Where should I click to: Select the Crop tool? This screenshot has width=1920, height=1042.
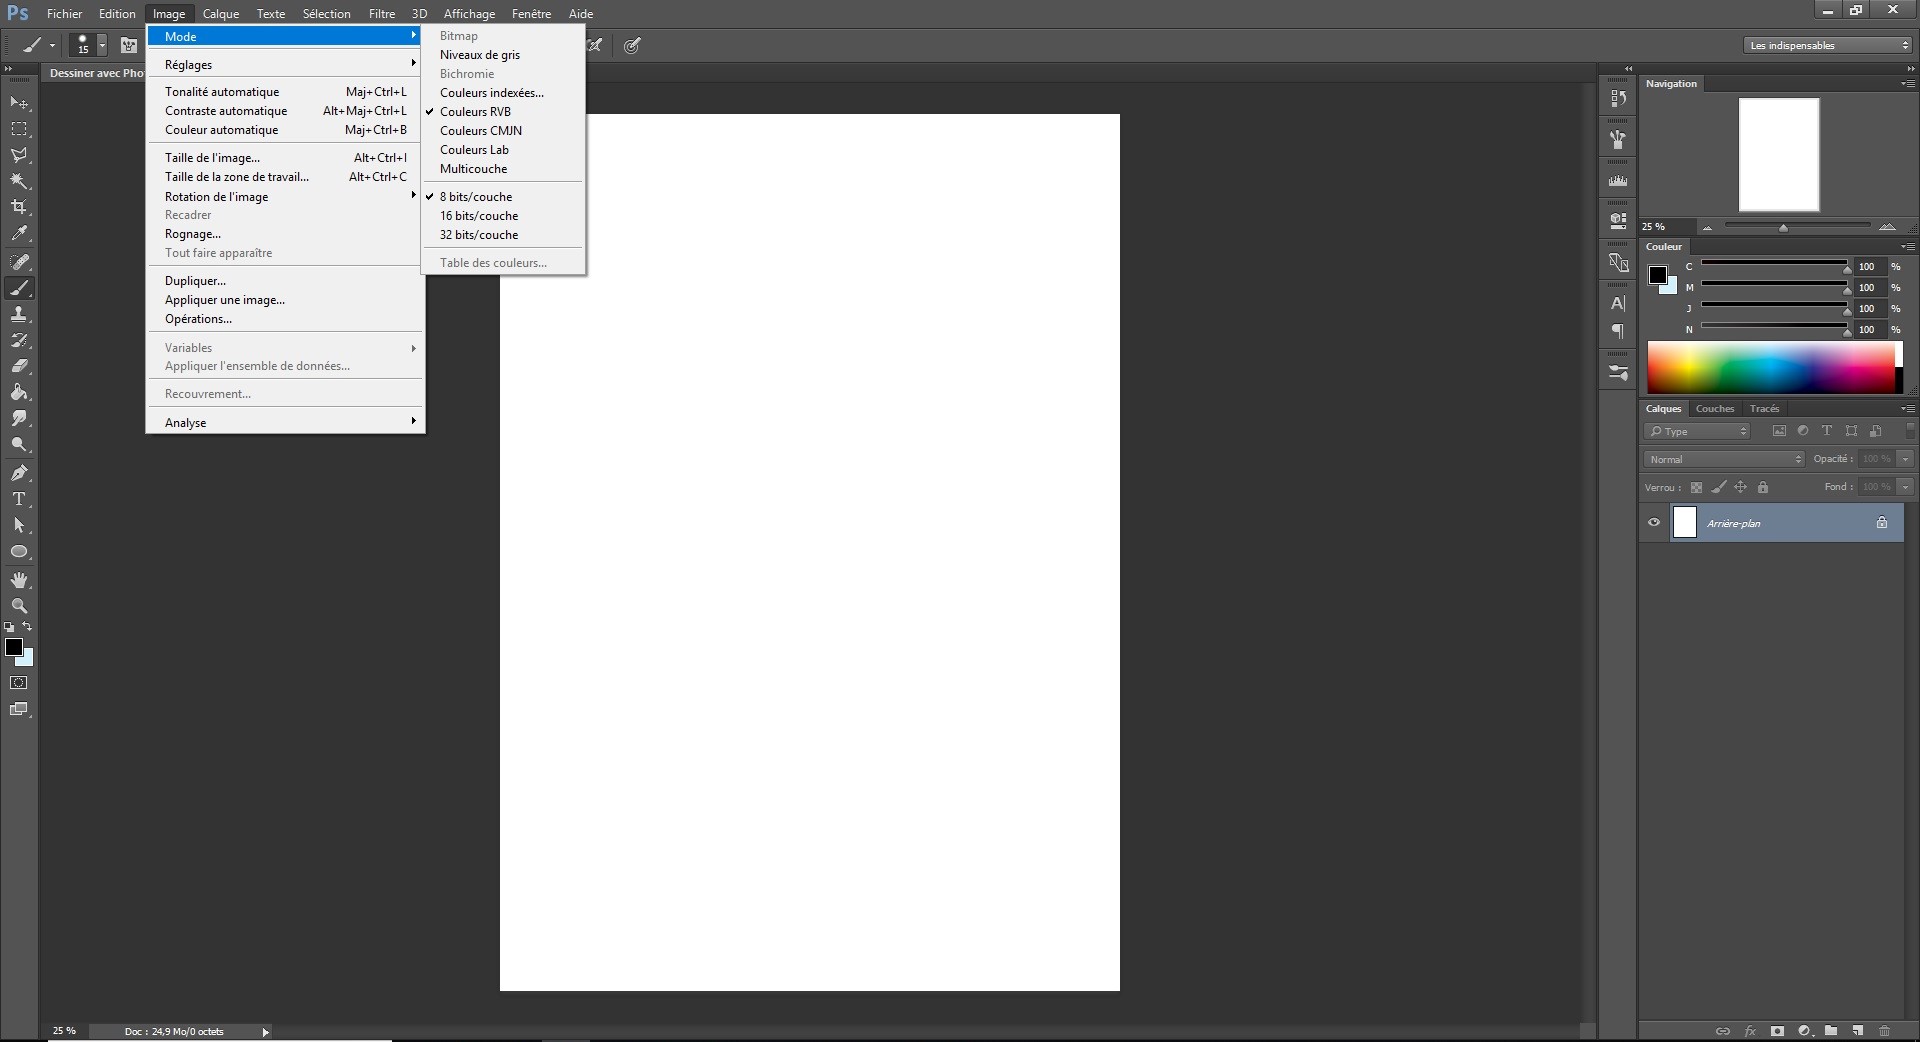tap(20, 206)
